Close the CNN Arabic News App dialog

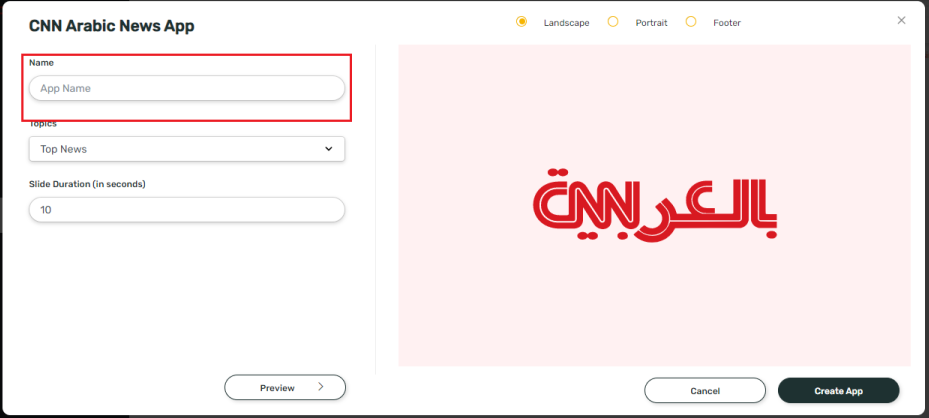tap(901, 21)
